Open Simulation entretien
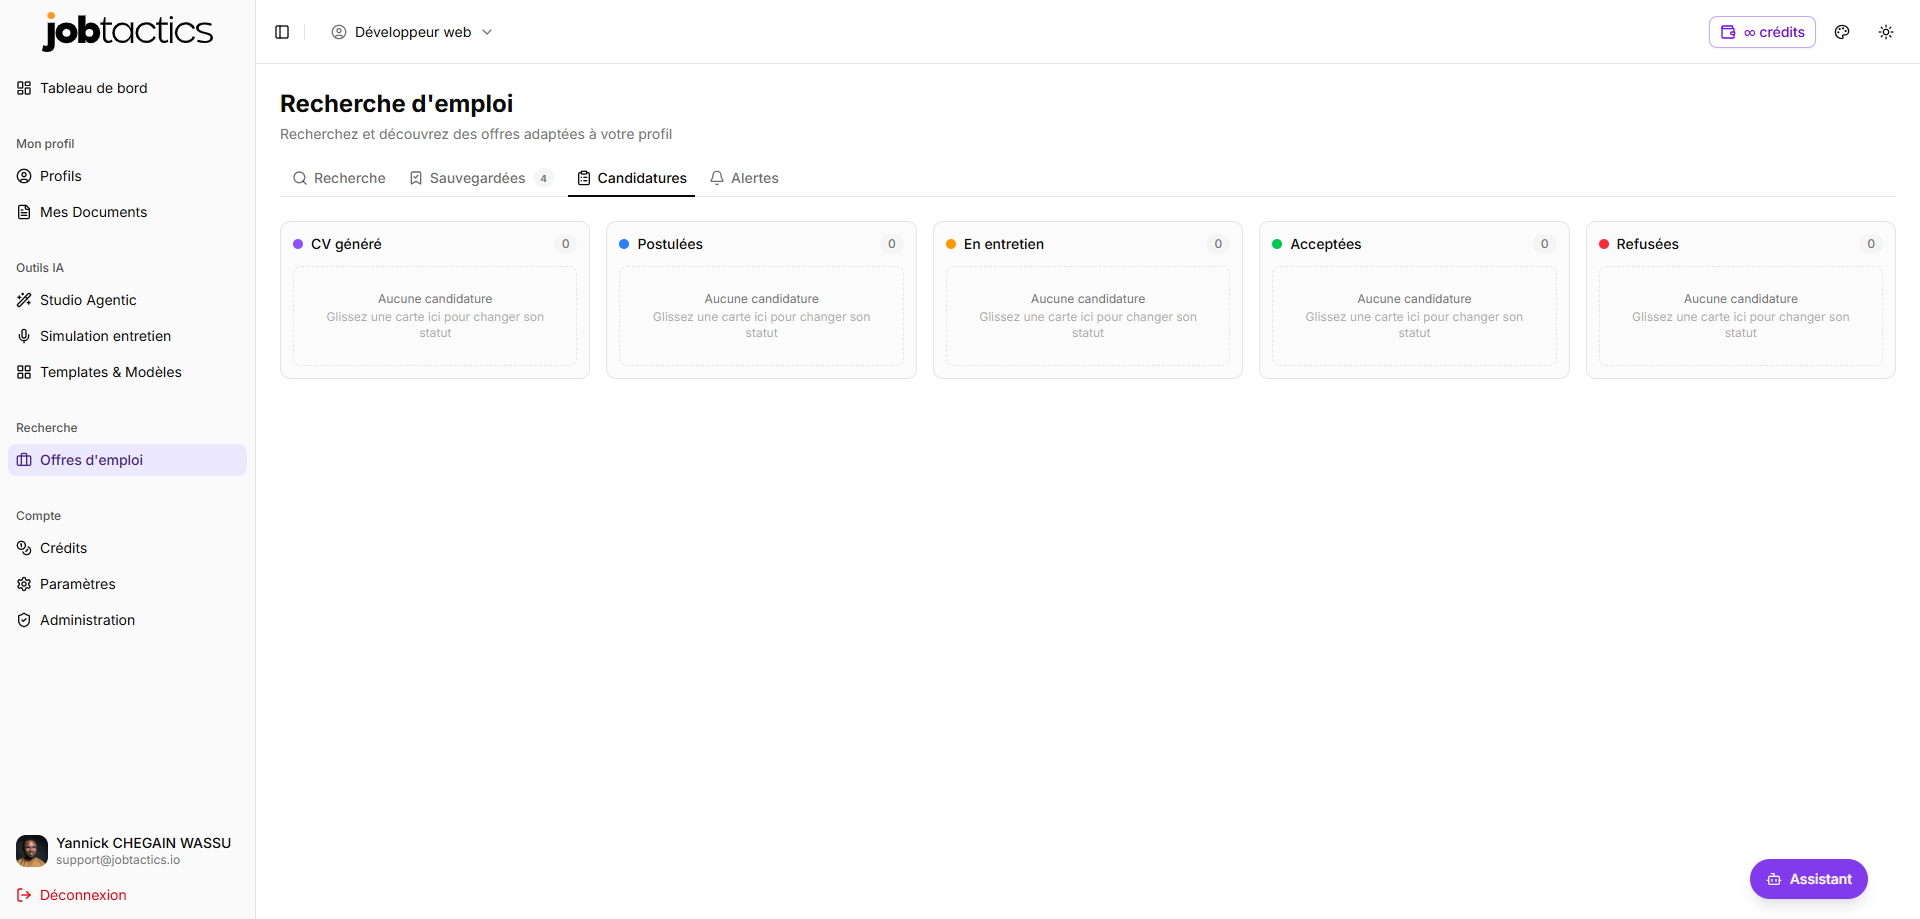Image resolution: width=1920 pixels, height=919 pixels. (127, 336)
